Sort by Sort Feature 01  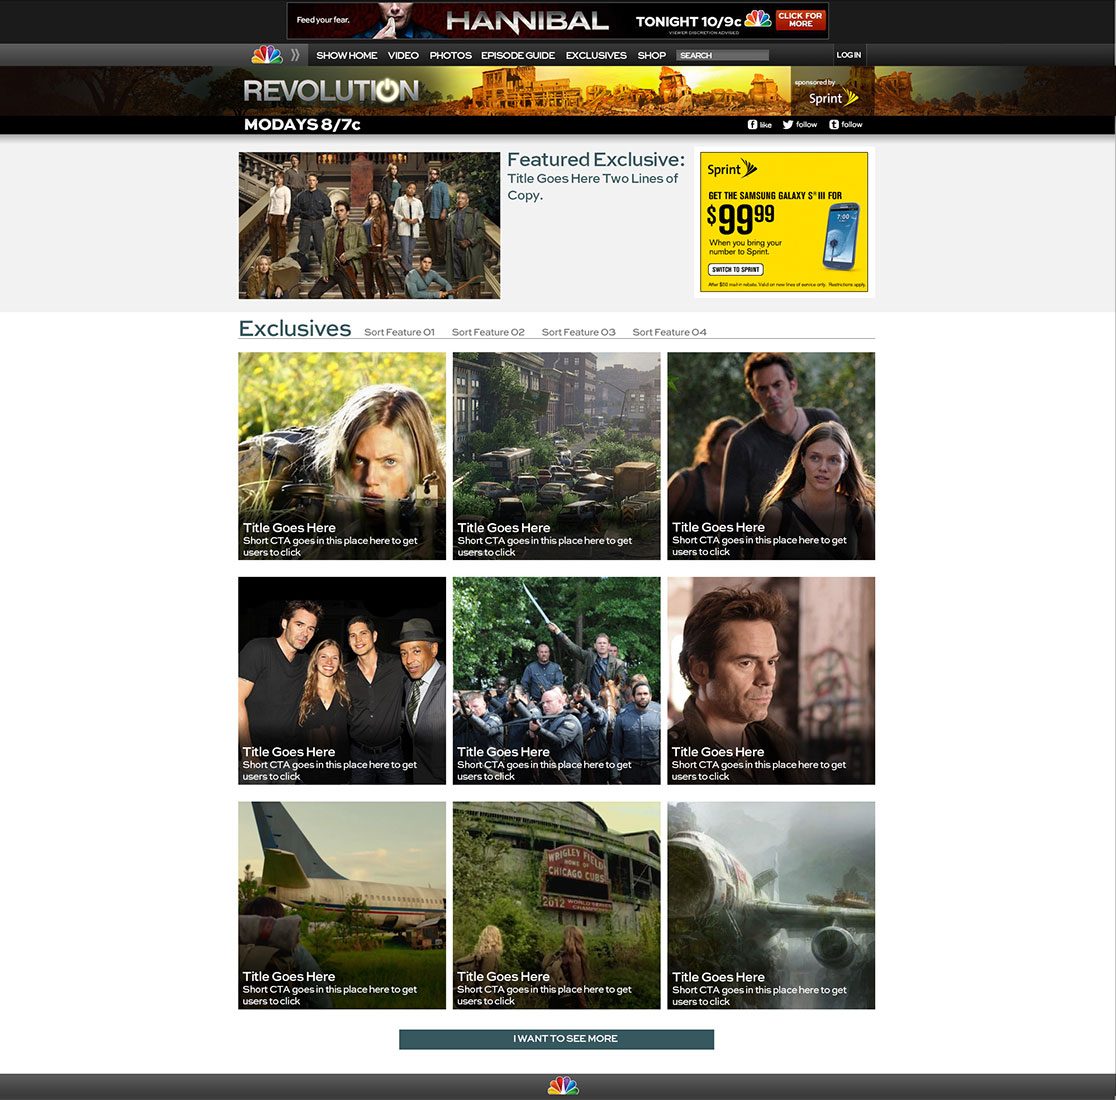(x=399, y=332)
